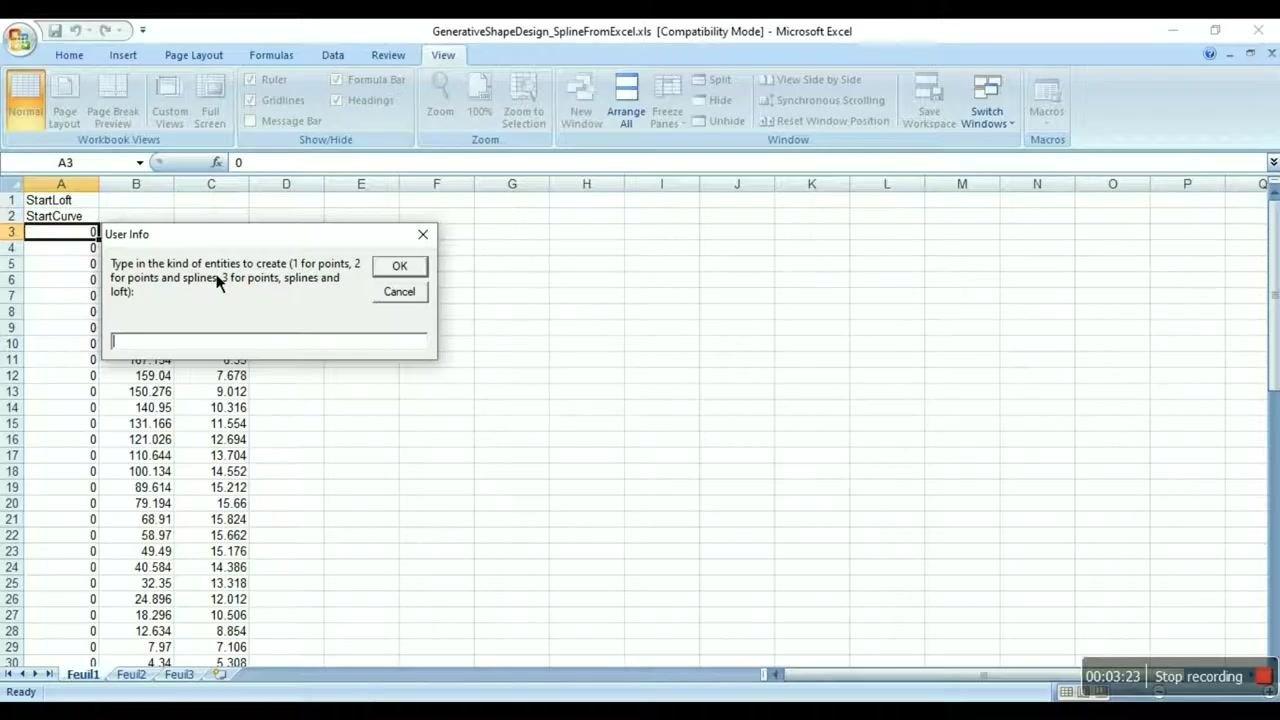Click Cancel in User Info dialog

[399, 292]
